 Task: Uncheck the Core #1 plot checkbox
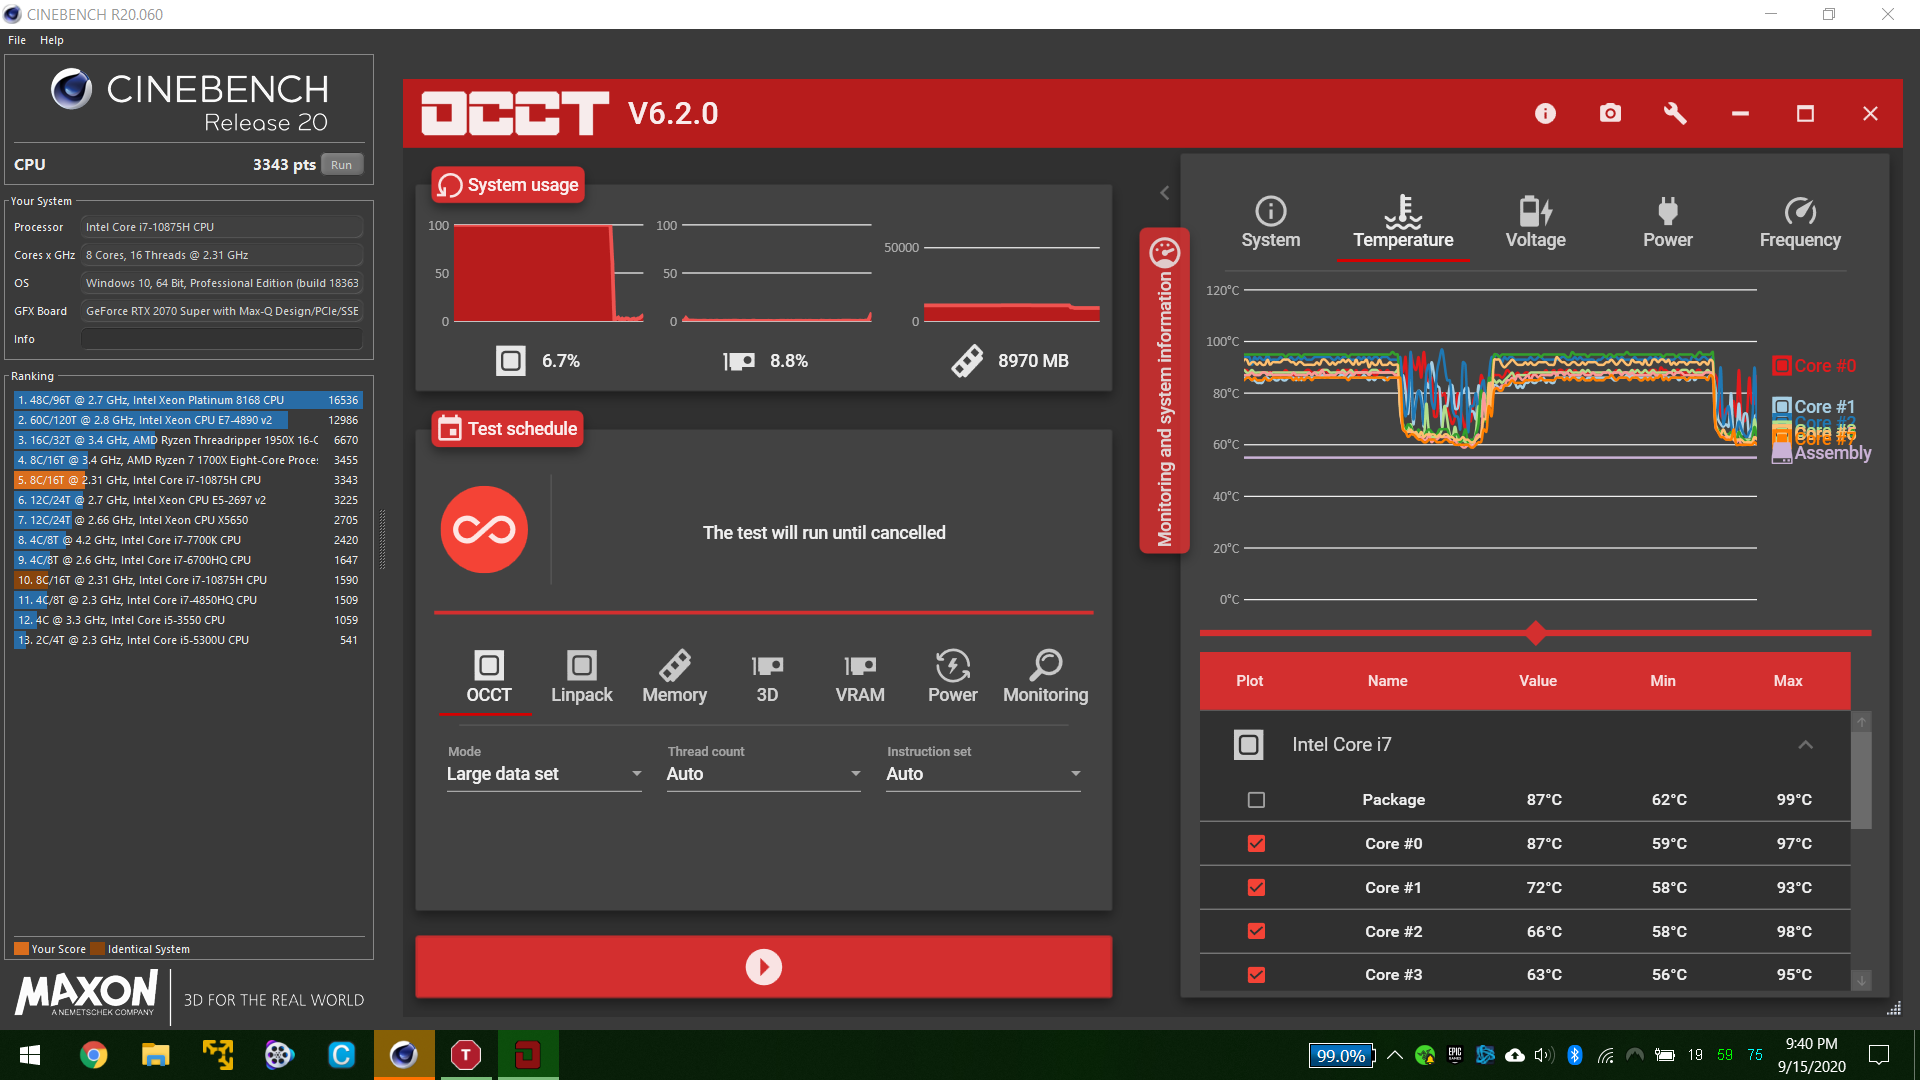(1256, 888)
